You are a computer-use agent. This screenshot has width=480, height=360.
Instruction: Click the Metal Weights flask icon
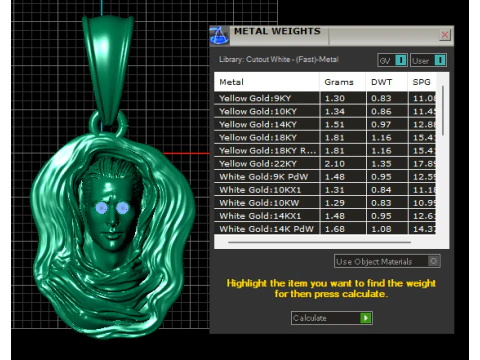pos(219,35)
